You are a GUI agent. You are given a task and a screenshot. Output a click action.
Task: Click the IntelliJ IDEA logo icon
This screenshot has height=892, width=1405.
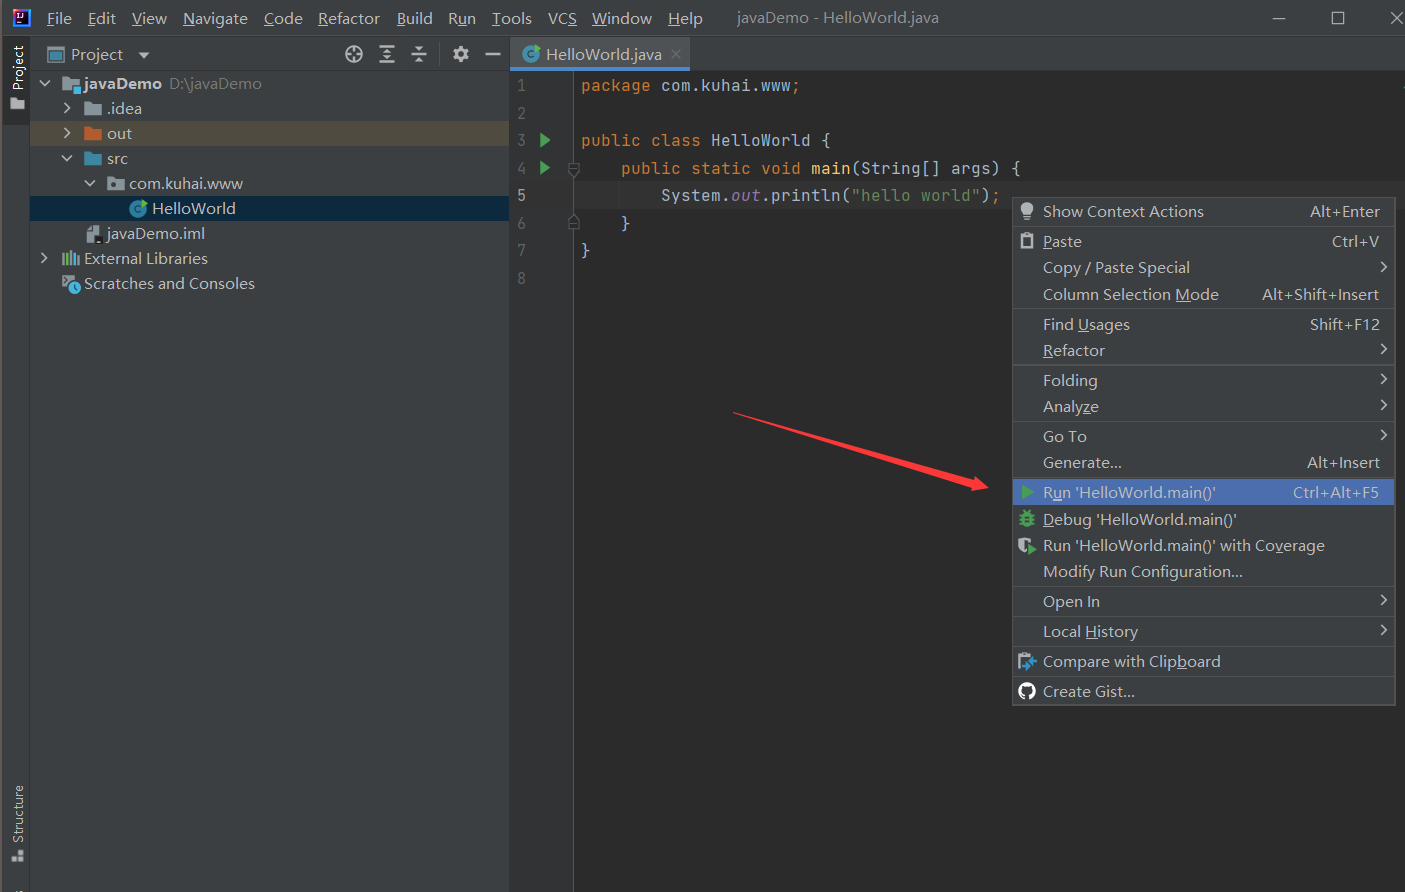pyautogui.click(x=21, y=17)
